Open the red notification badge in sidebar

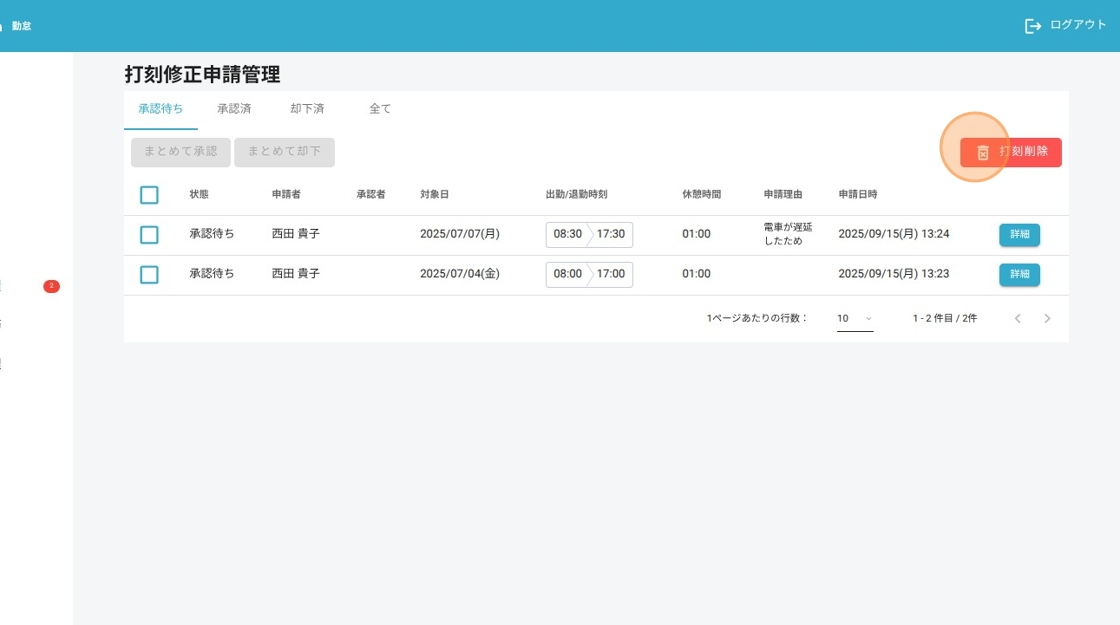pos(51,286)
